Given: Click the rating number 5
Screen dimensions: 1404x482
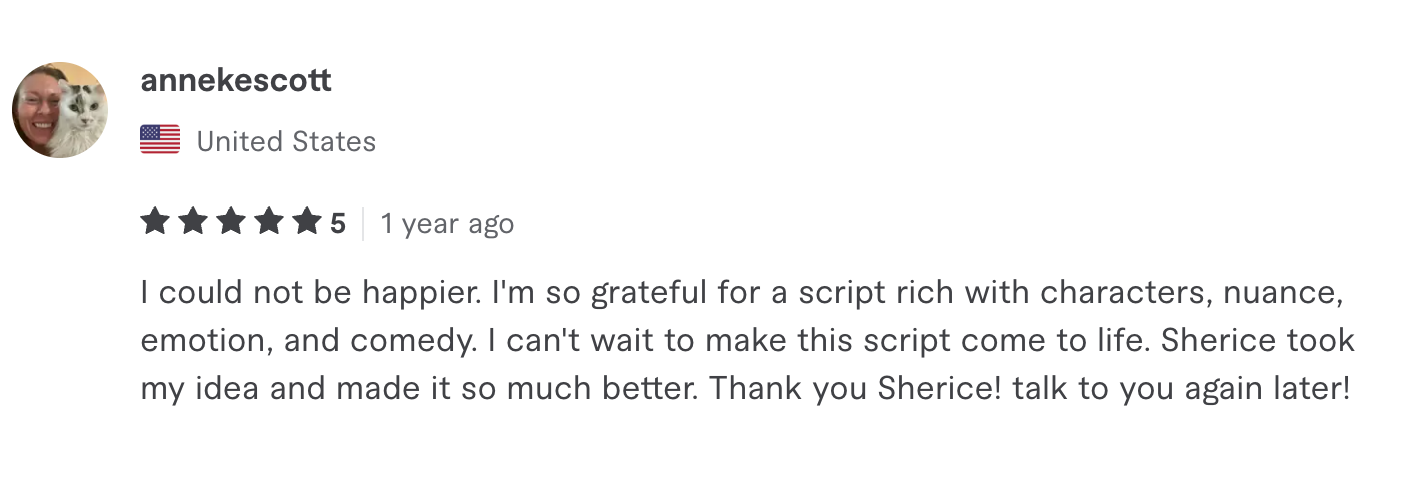Looking at the screenshot, I should tap(337, 223).
